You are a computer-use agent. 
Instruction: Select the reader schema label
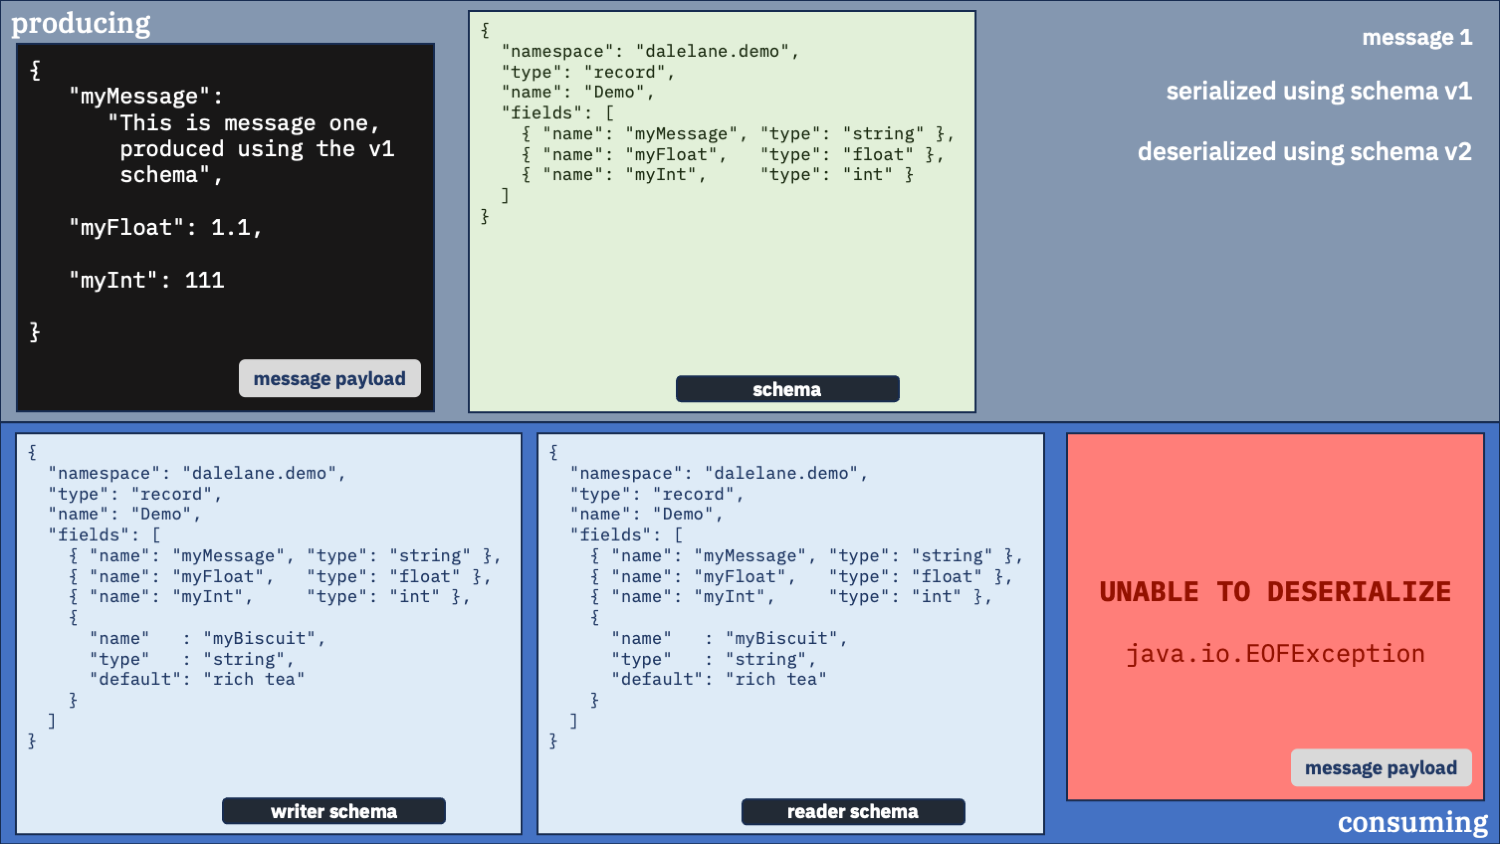point(852,812)
